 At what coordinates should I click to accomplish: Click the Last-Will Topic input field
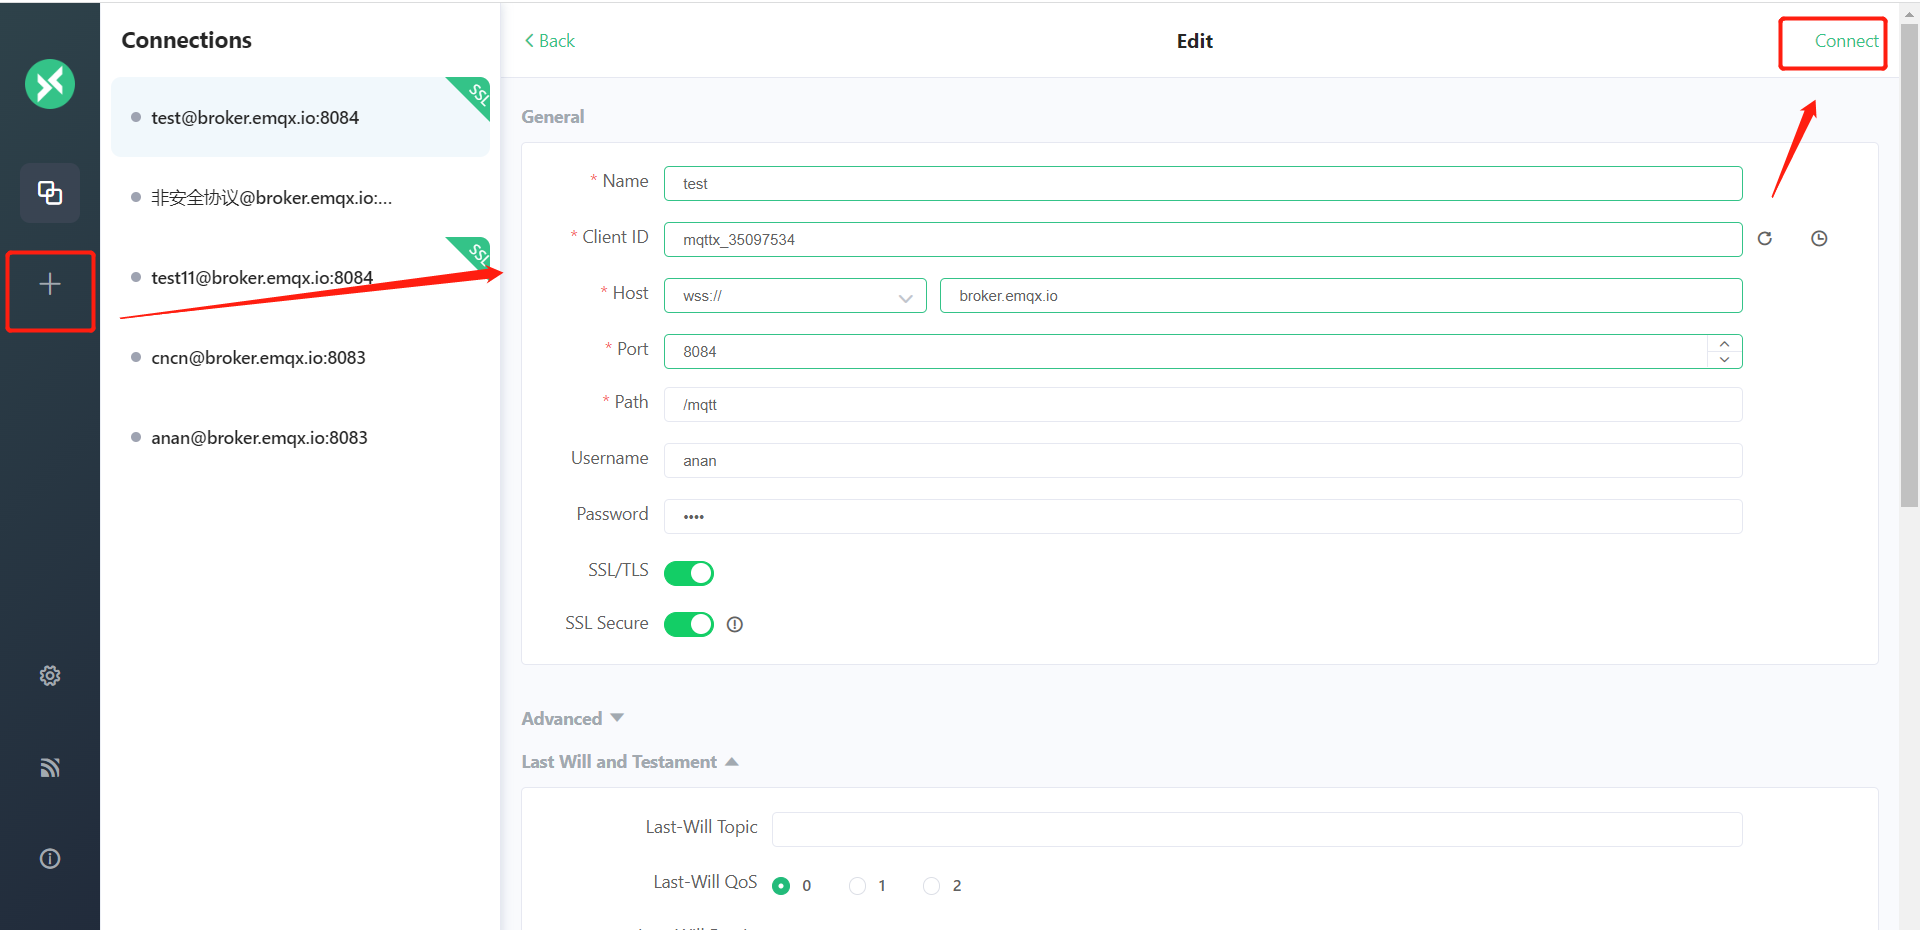pyautogui.click(x=1257, y=830)
